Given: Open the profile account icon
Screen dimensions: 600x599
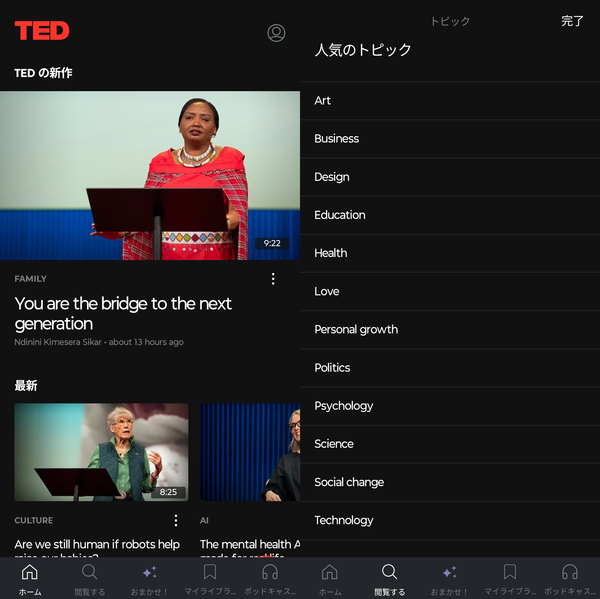Looking at the screenshot, I should (276, 33).
